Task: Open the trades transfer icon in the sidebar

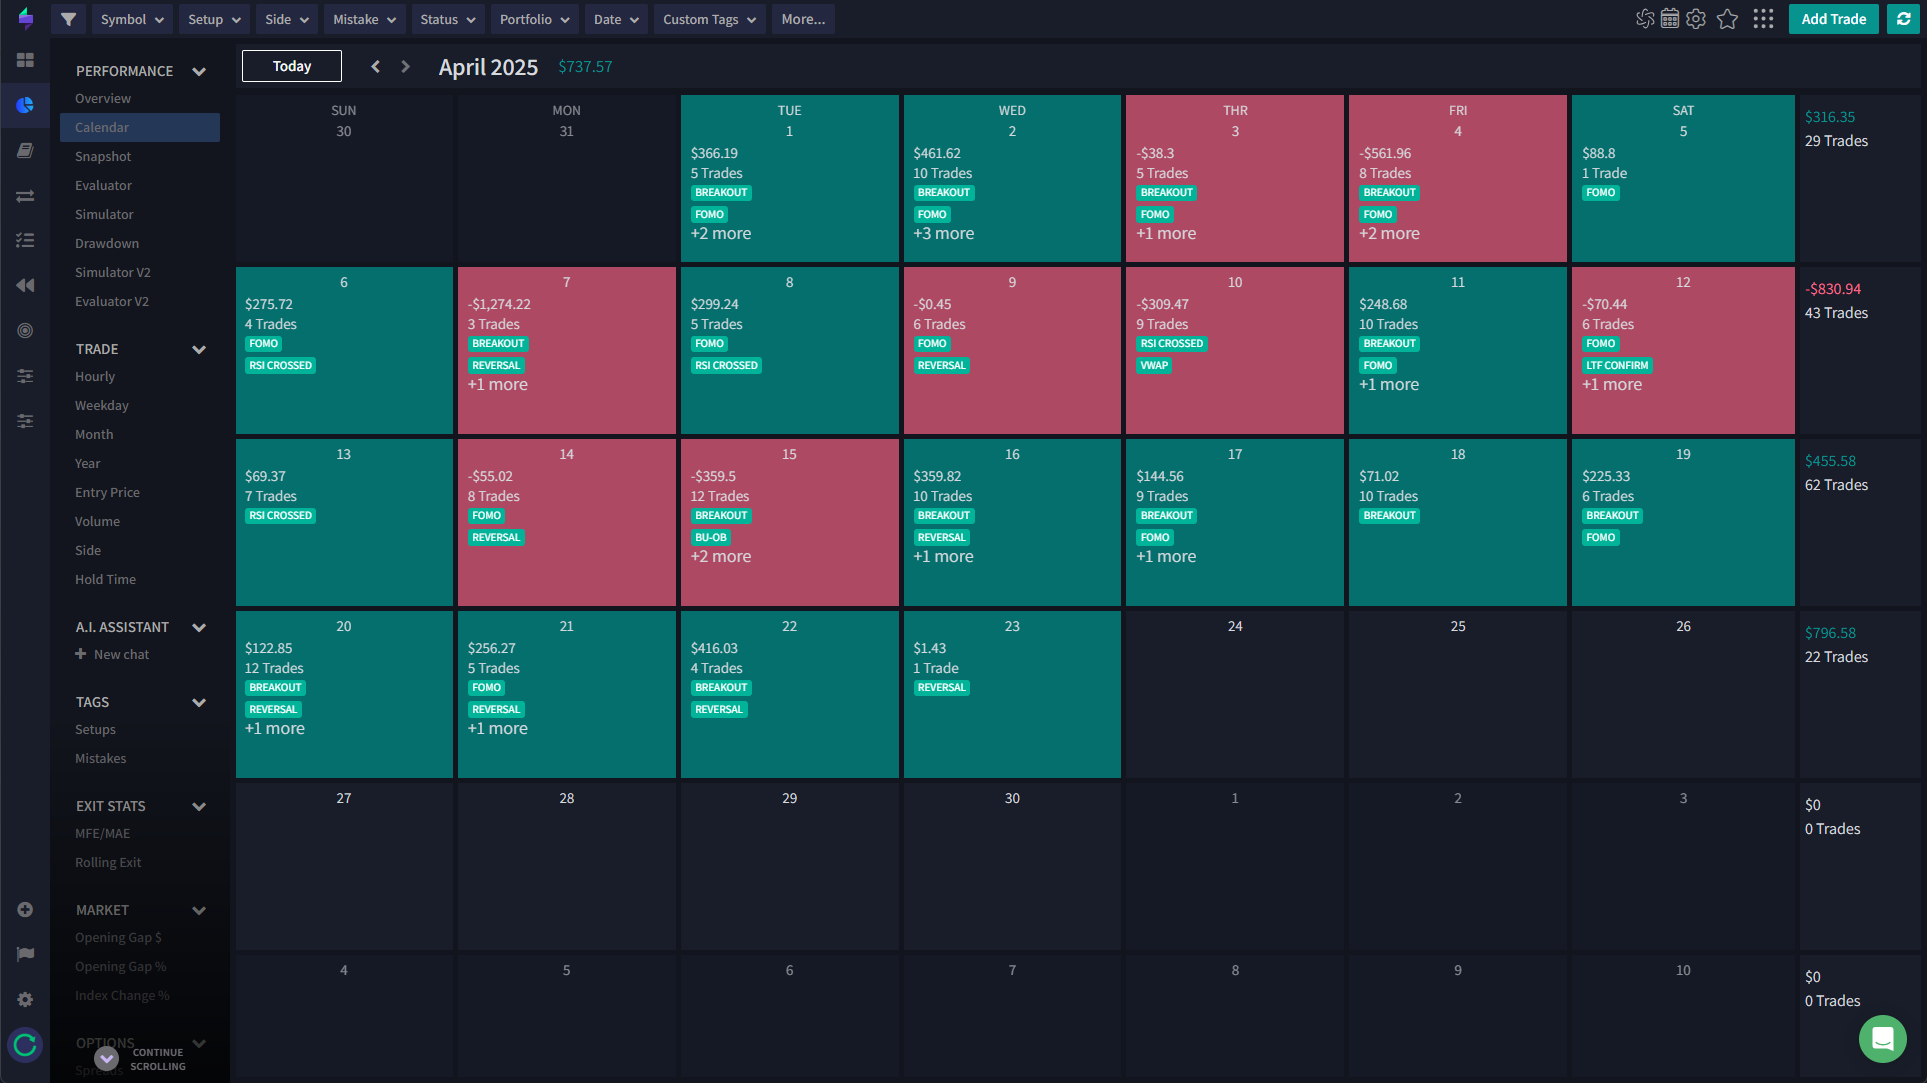Action: [x=25, y=195]
